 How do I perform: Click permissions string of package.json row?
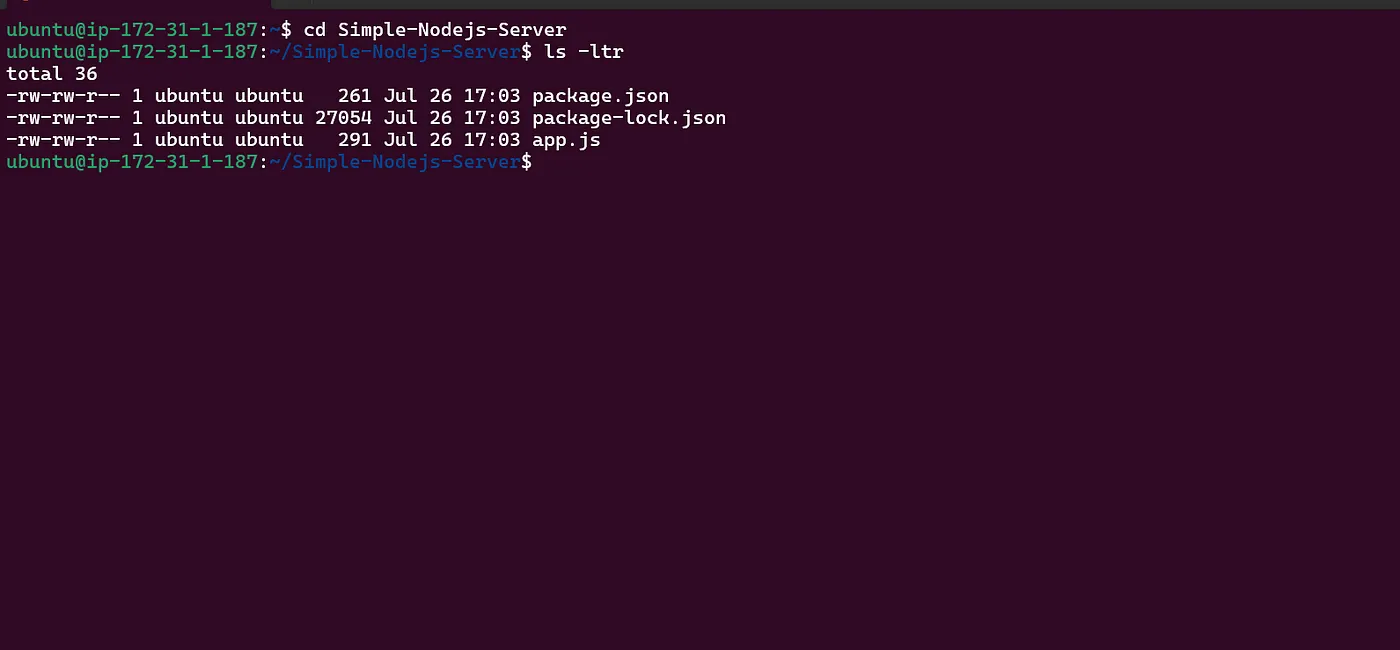point(63,96)
